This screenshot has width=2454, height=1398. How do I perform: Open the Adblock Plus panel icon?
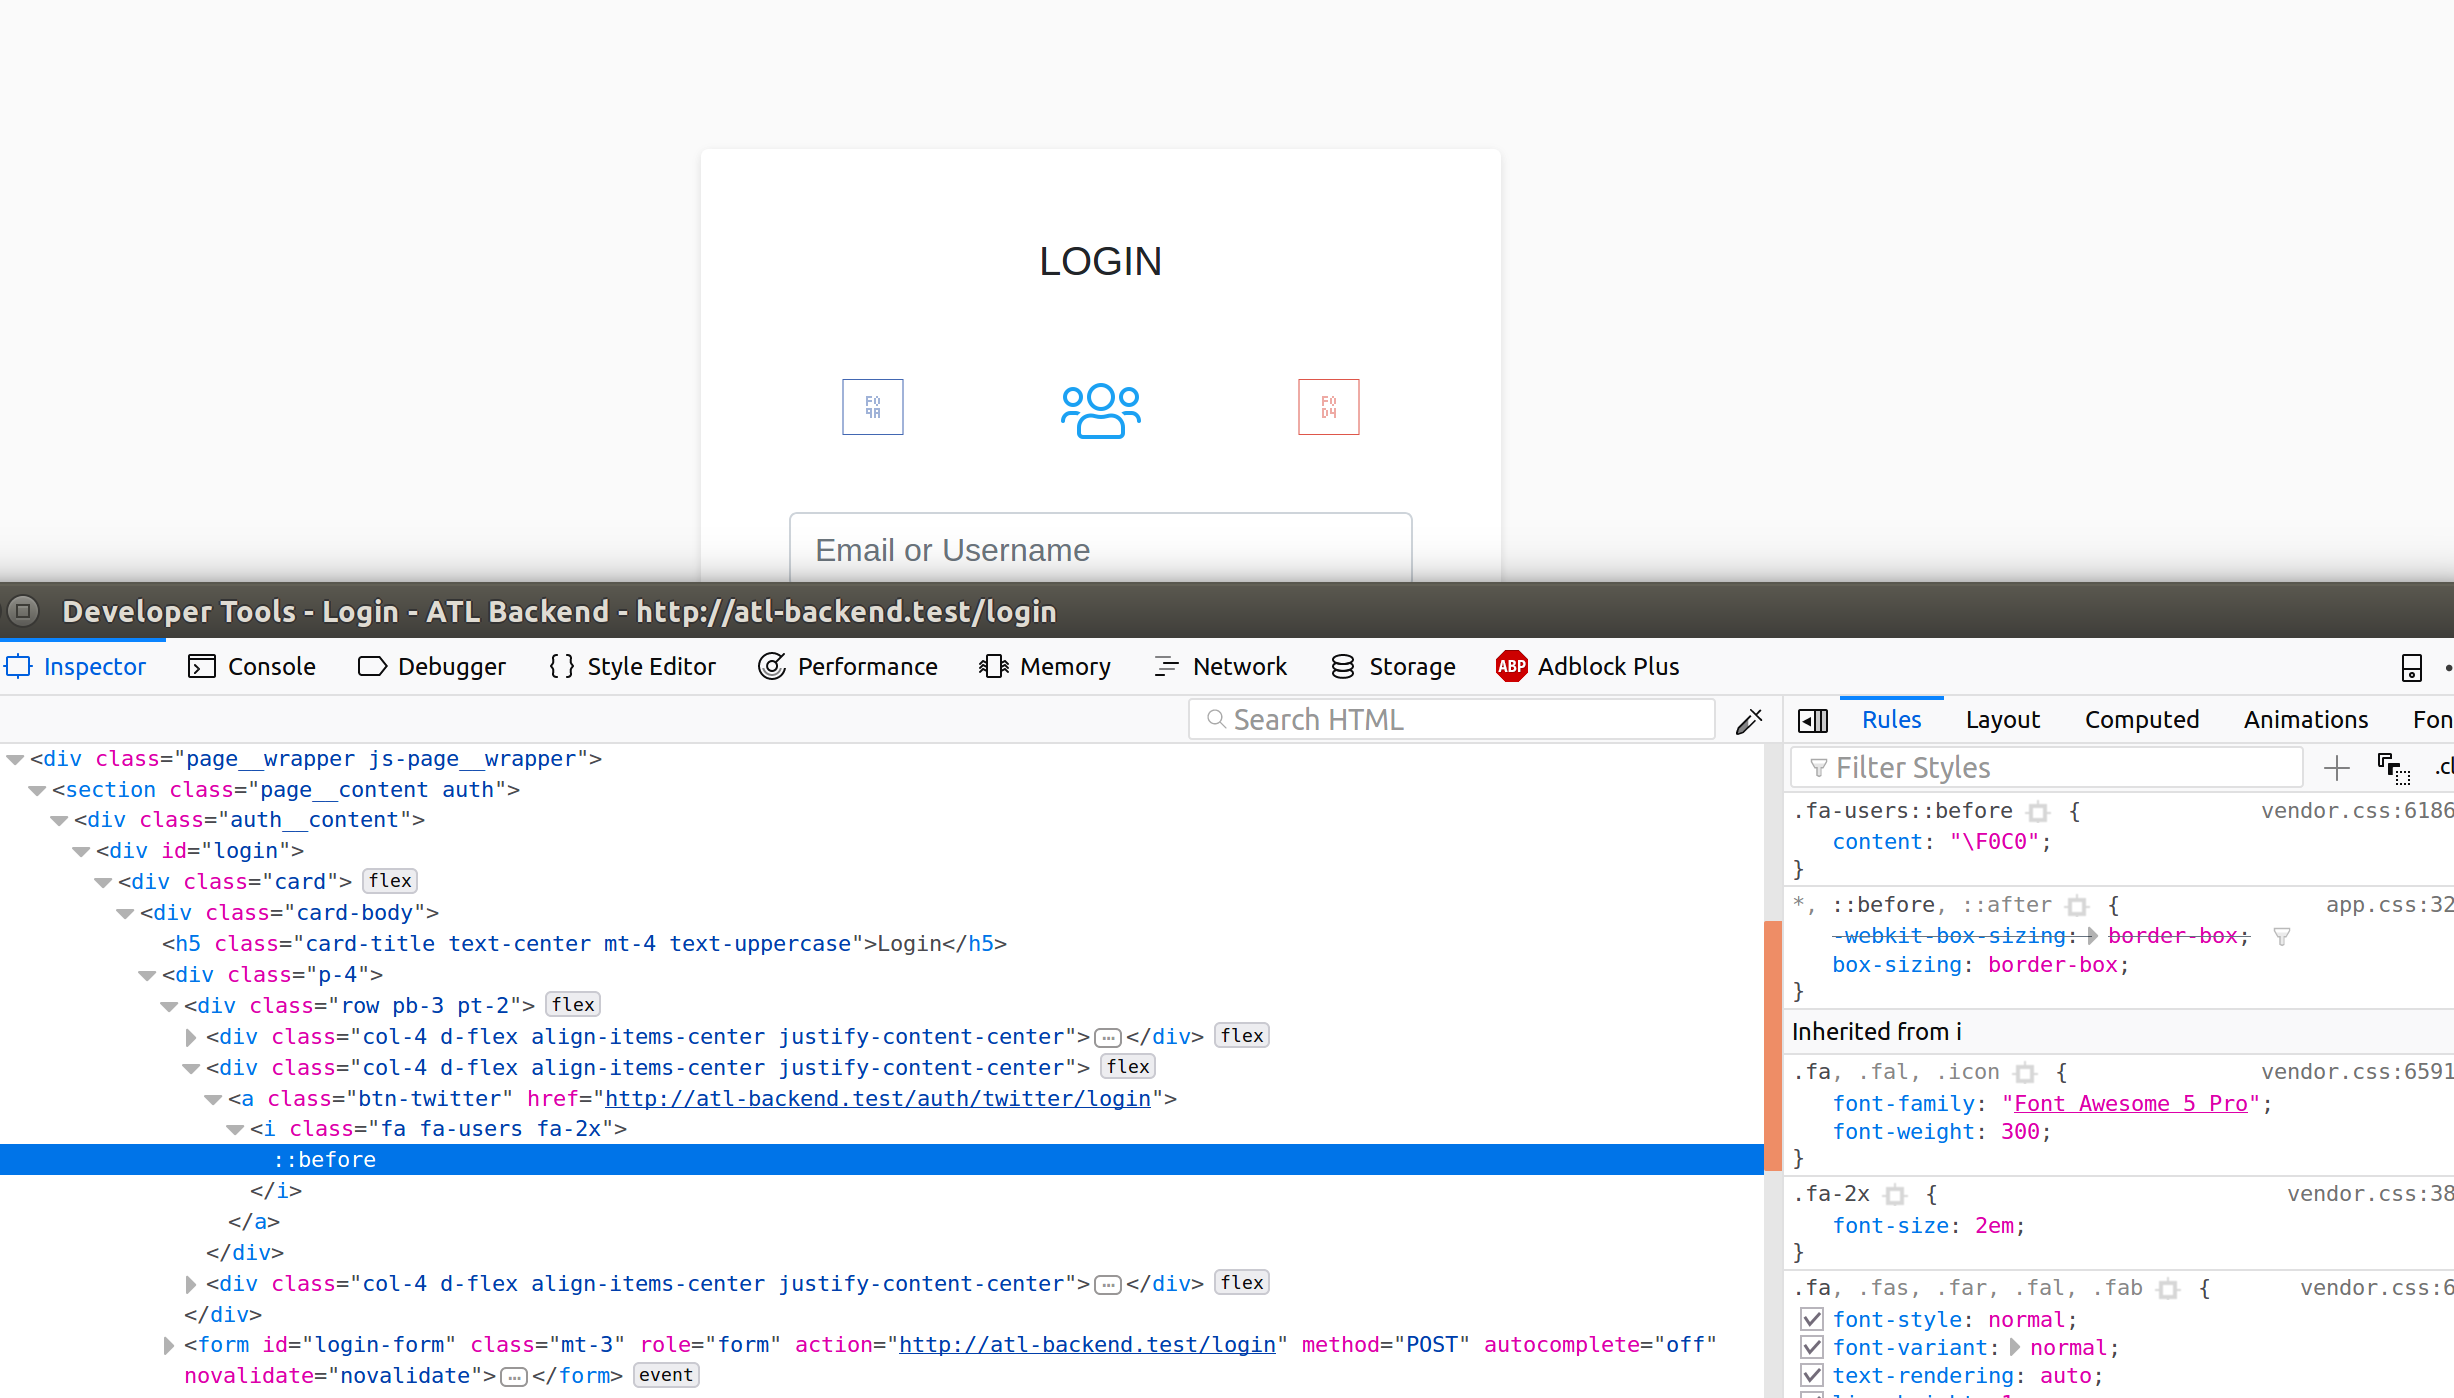[1511, 666]
